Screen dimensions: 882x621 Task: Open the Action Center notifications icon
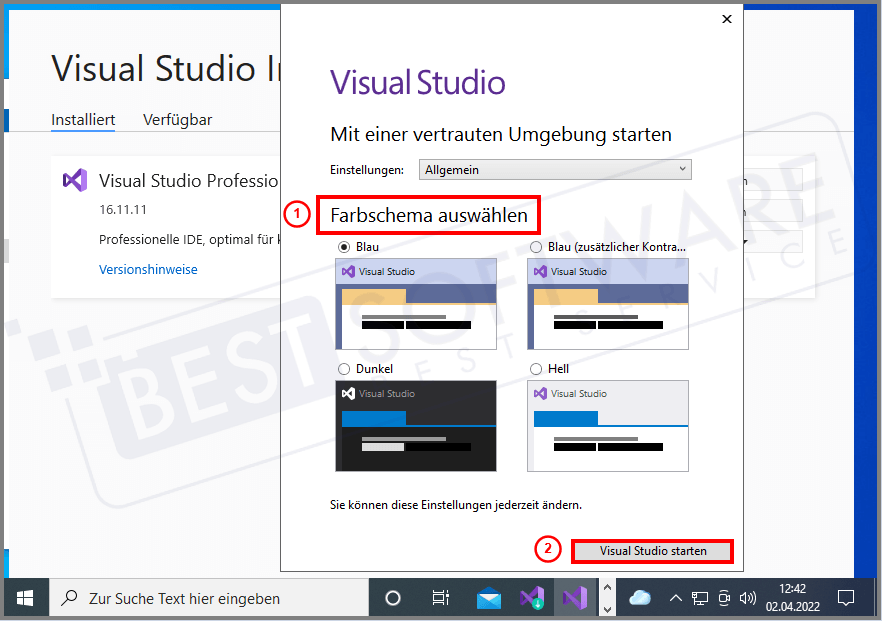[x=846, y=597]
